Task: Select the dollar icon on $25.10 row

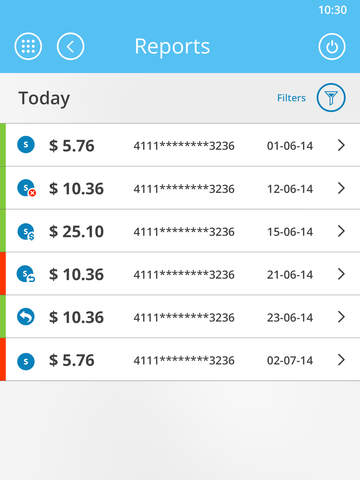Action: (26, 232)
